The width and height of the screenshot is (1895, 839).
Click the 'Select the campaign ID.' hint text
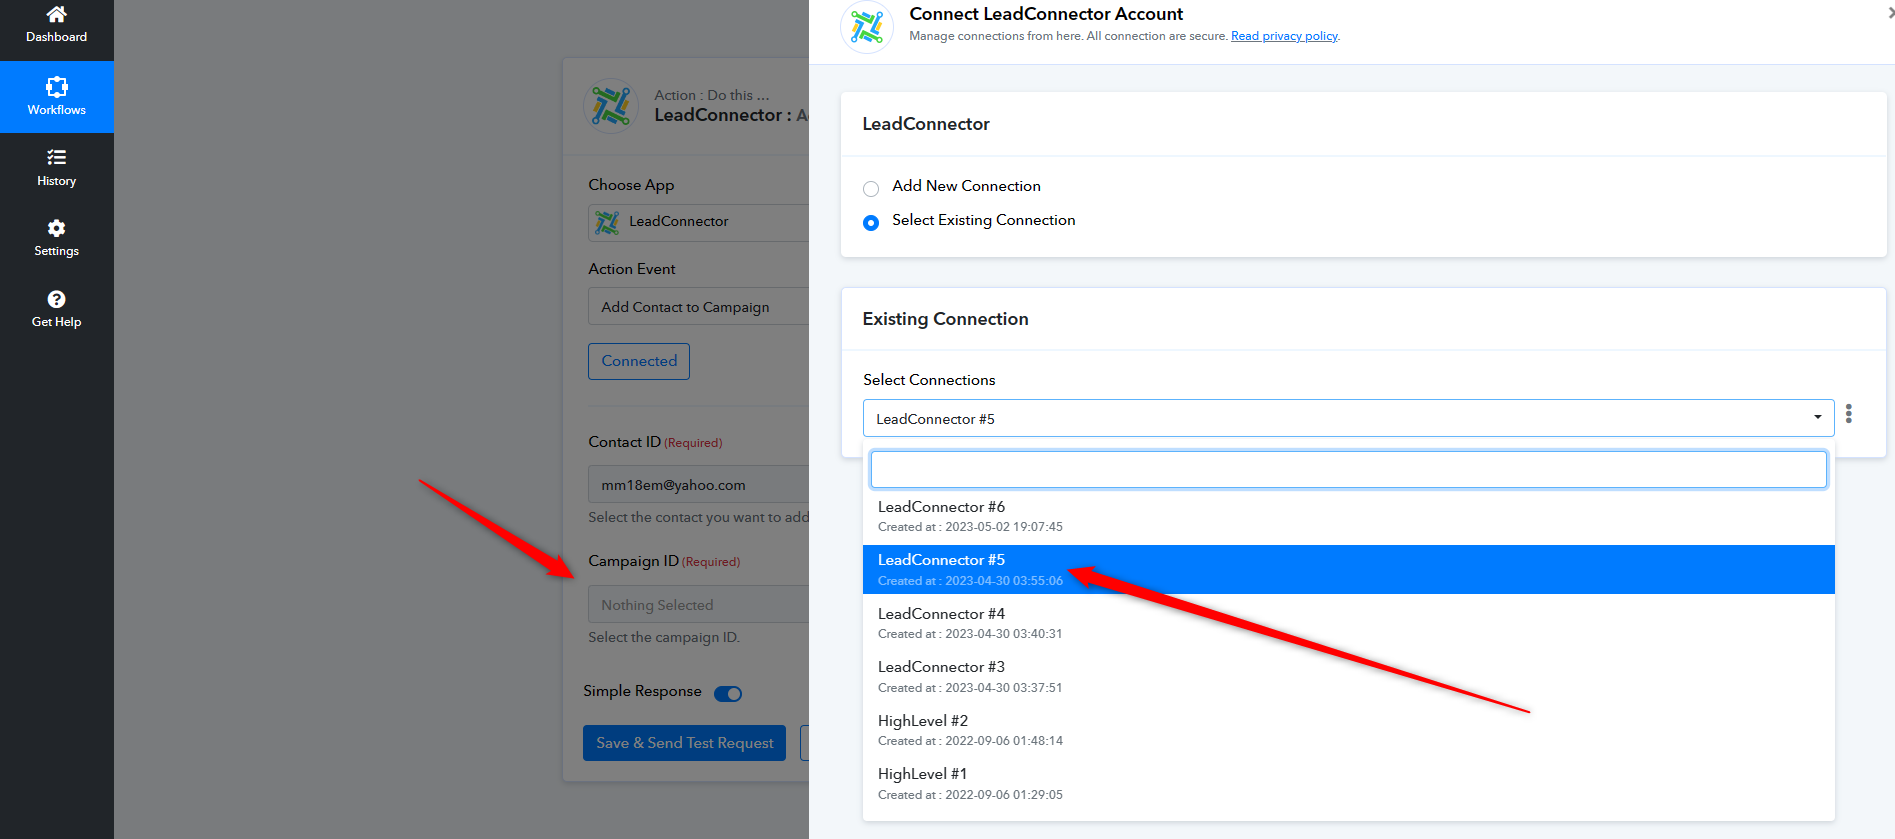[664, 637]
